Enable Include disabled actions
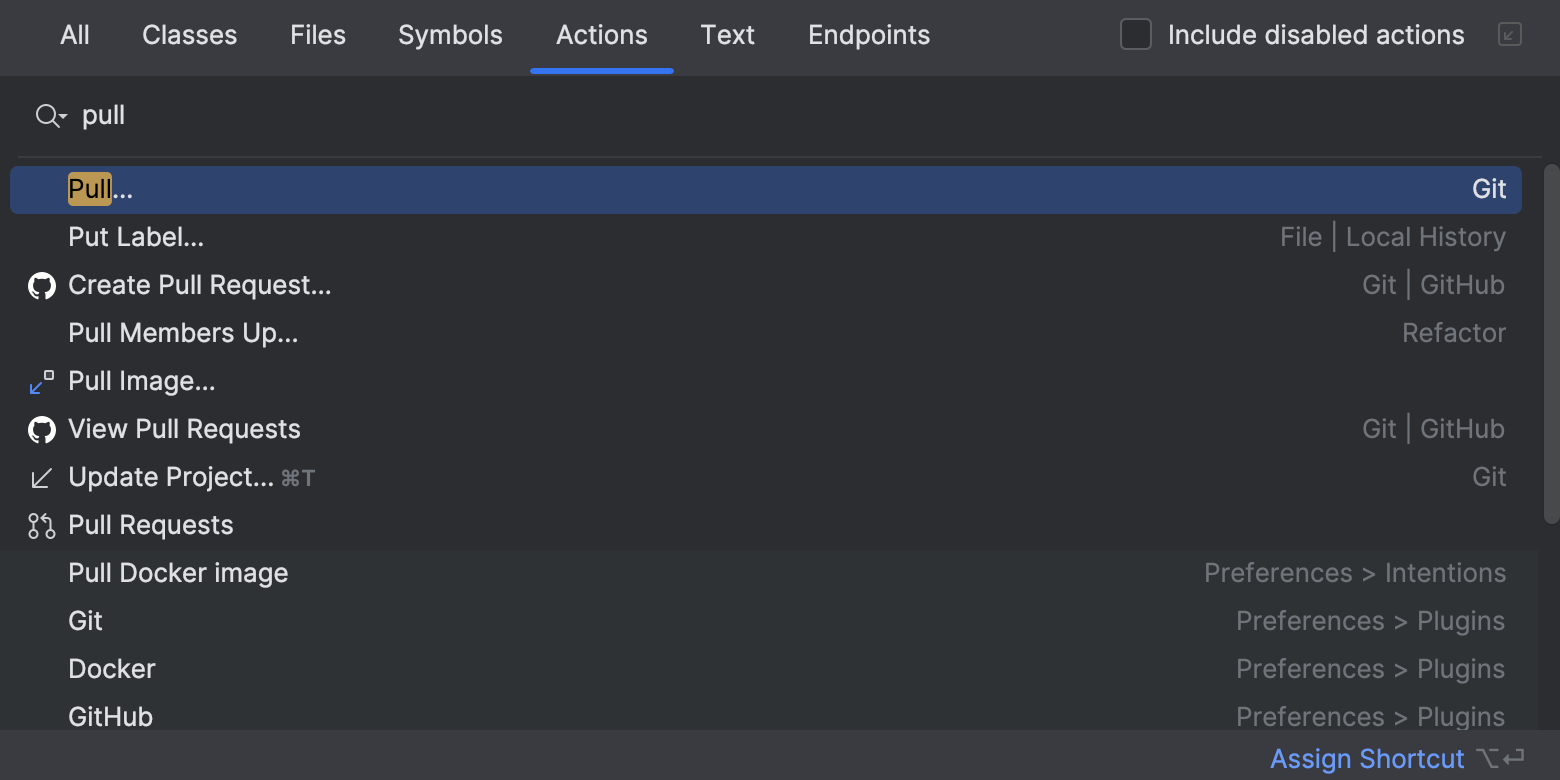The height and width of the screenshot is (780, 1560). point(1135,33)
